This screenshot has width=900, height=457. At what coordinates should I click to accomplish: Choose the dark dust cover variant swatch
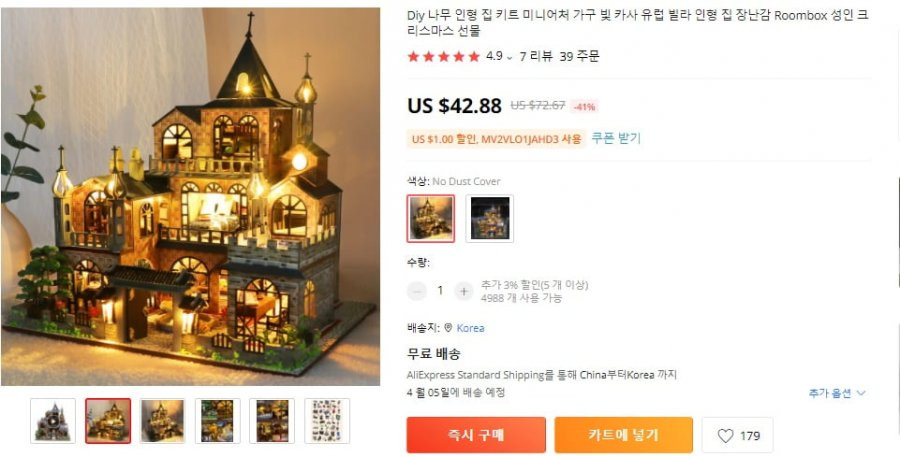click(x=490, y=218)
